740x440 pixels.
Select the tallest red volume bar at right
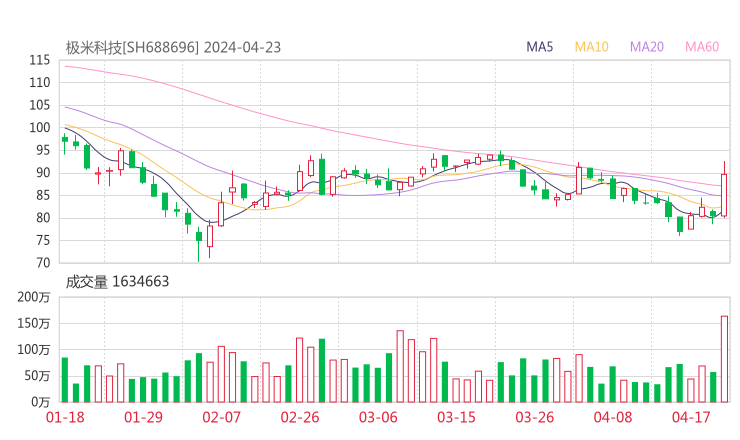pos(724,359)
